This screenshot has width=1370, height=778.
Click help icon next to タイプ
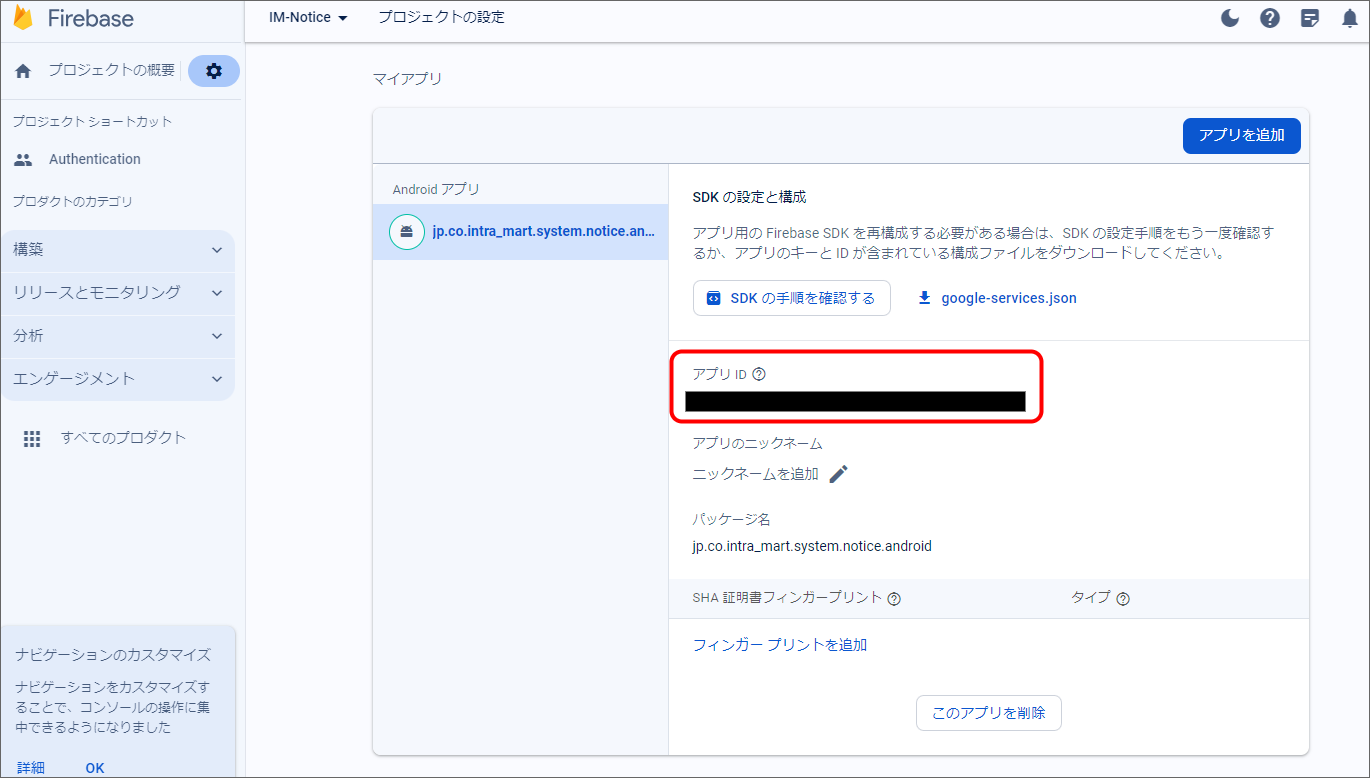pyautogui.click(x=1123, y=598)
